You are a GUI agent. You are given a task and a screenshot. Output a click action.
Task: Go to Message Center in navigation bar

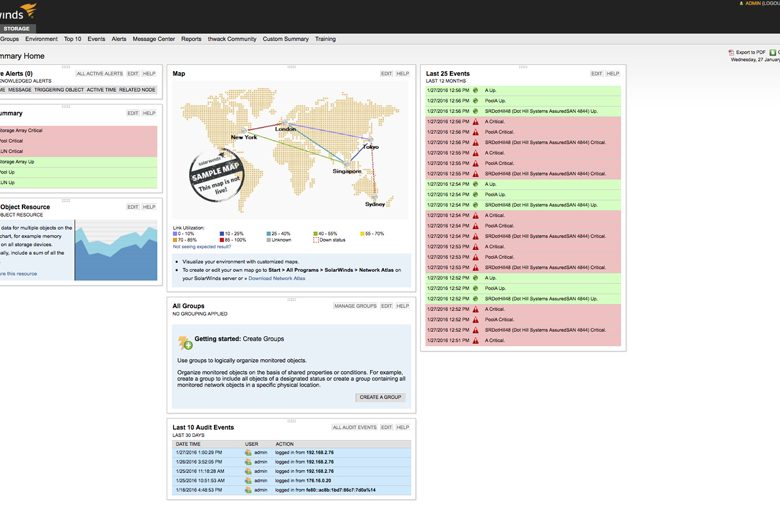[x=154, y=39]
